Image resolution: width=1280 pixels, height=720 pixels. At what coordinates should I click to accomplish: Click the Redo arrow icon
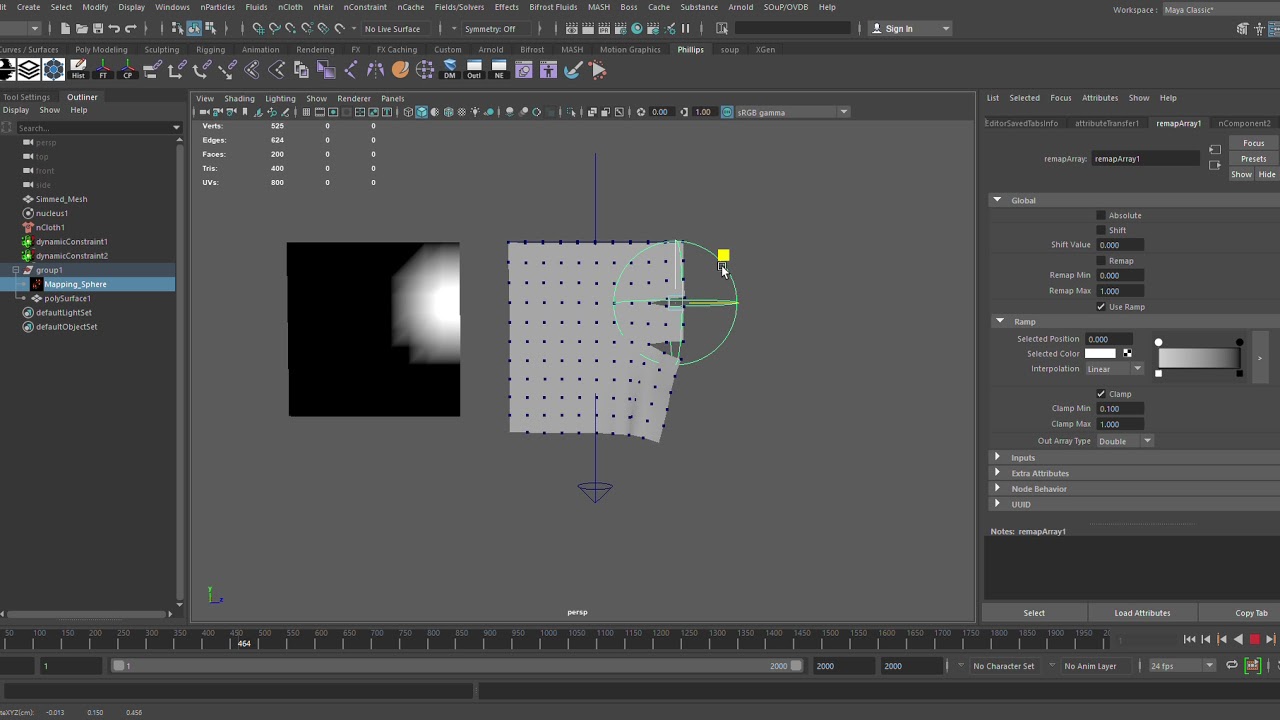131,28
